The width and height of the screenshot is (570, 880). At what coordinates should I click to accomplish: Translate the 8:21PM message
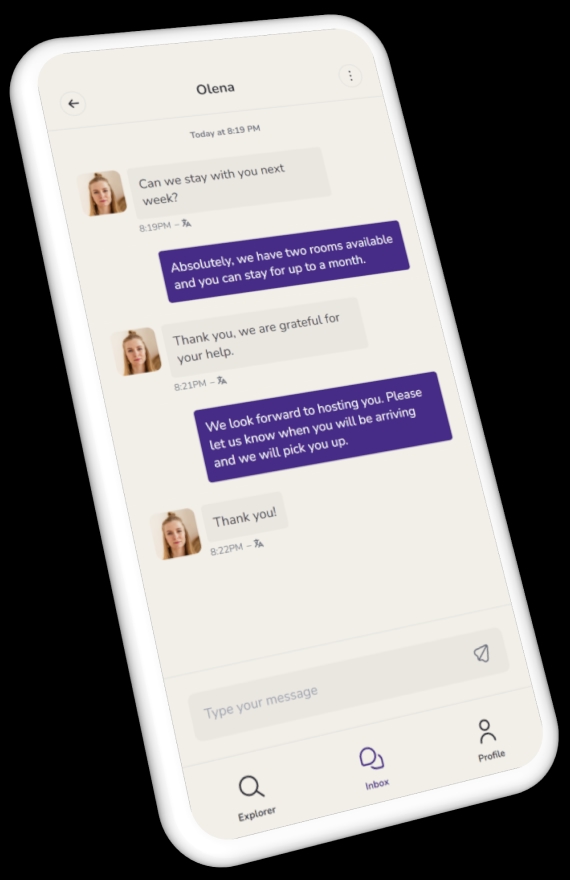pos(222,381)
